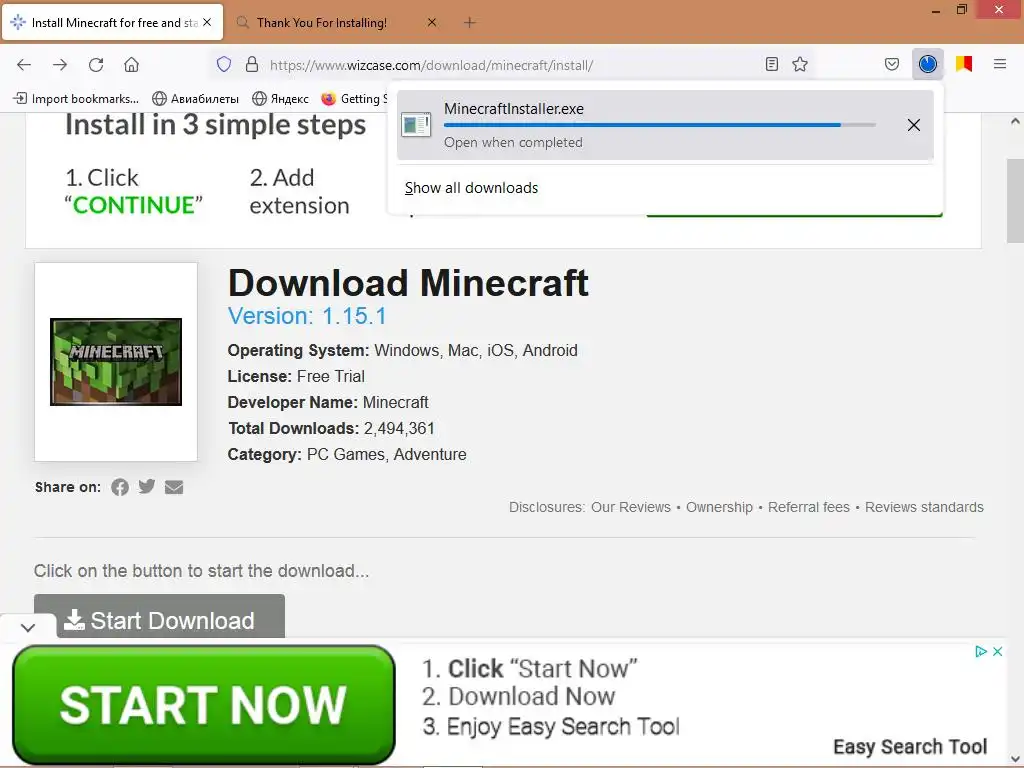Save page to Pocket
The image size is (1024, 768).
pyautogui.click(x=892, y=64)
